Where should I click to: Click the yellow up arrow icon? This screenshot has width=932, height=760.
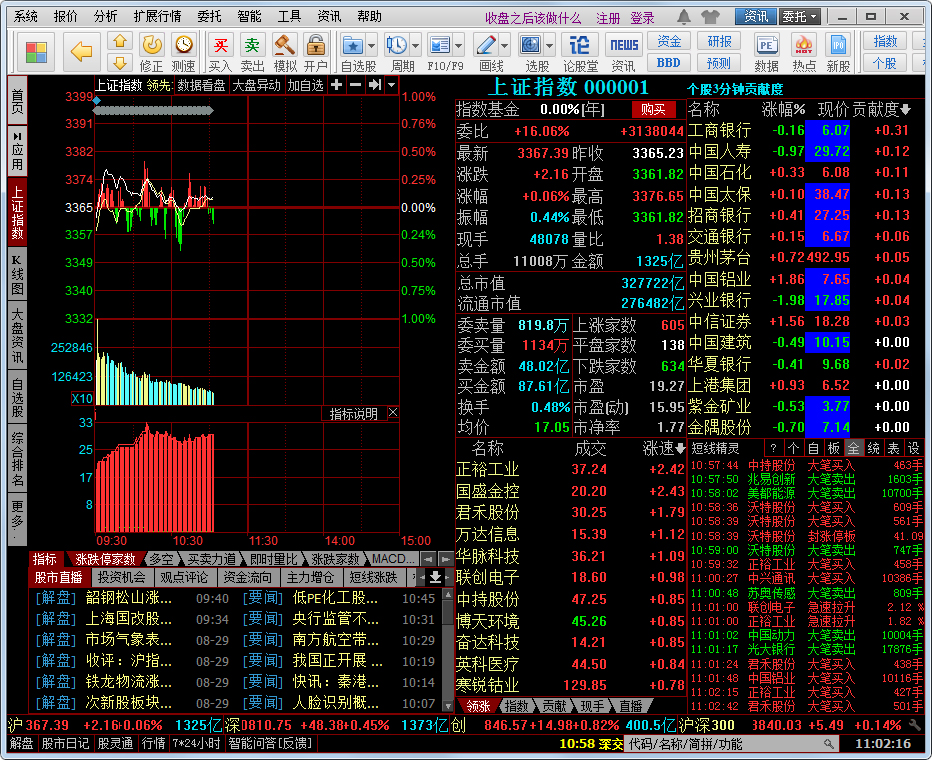click(120, 42)
